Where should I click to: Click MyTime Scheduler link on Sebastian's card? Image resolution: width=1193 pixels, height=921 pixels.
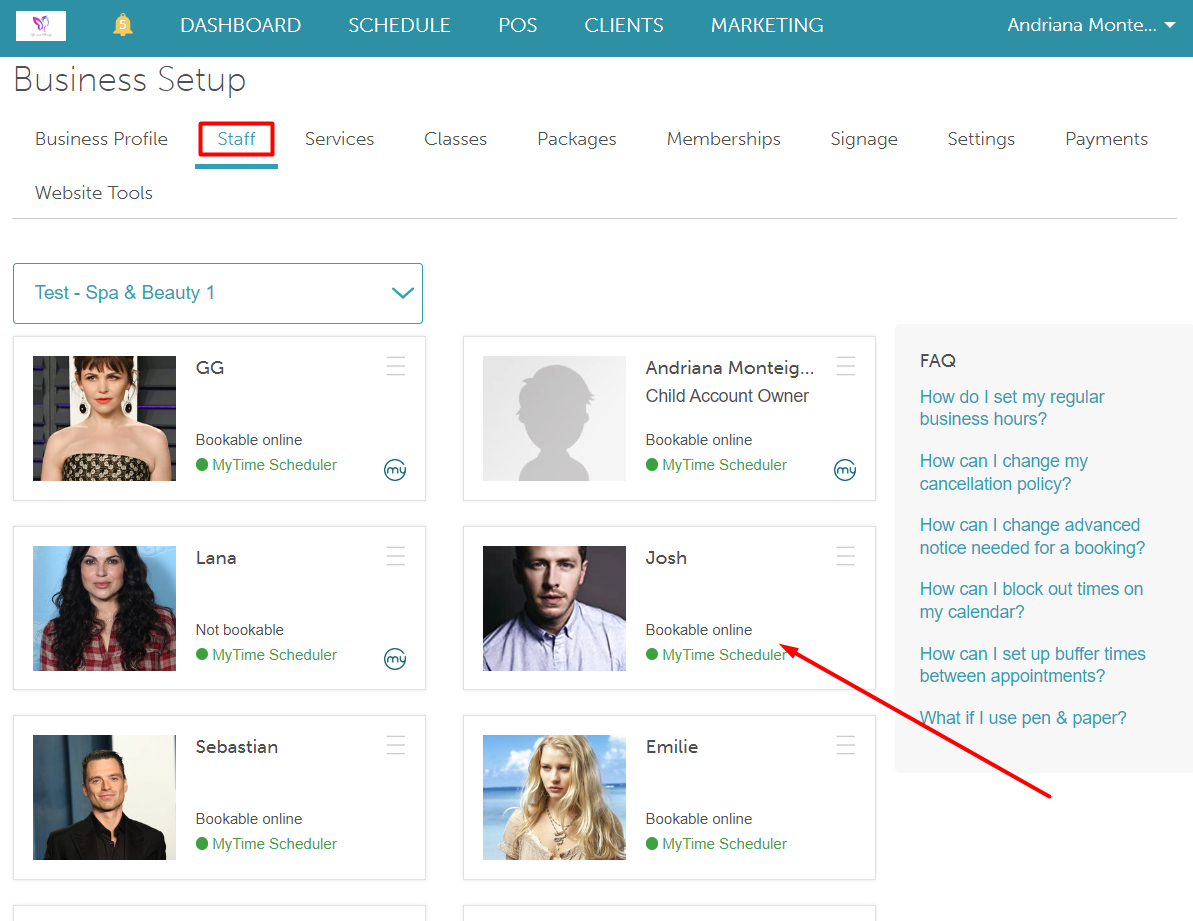[274, 843]
